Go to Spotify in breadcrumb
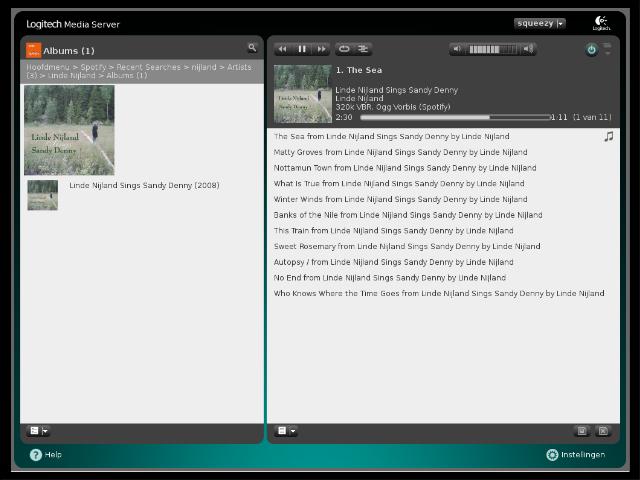 (x=93, y=67)
